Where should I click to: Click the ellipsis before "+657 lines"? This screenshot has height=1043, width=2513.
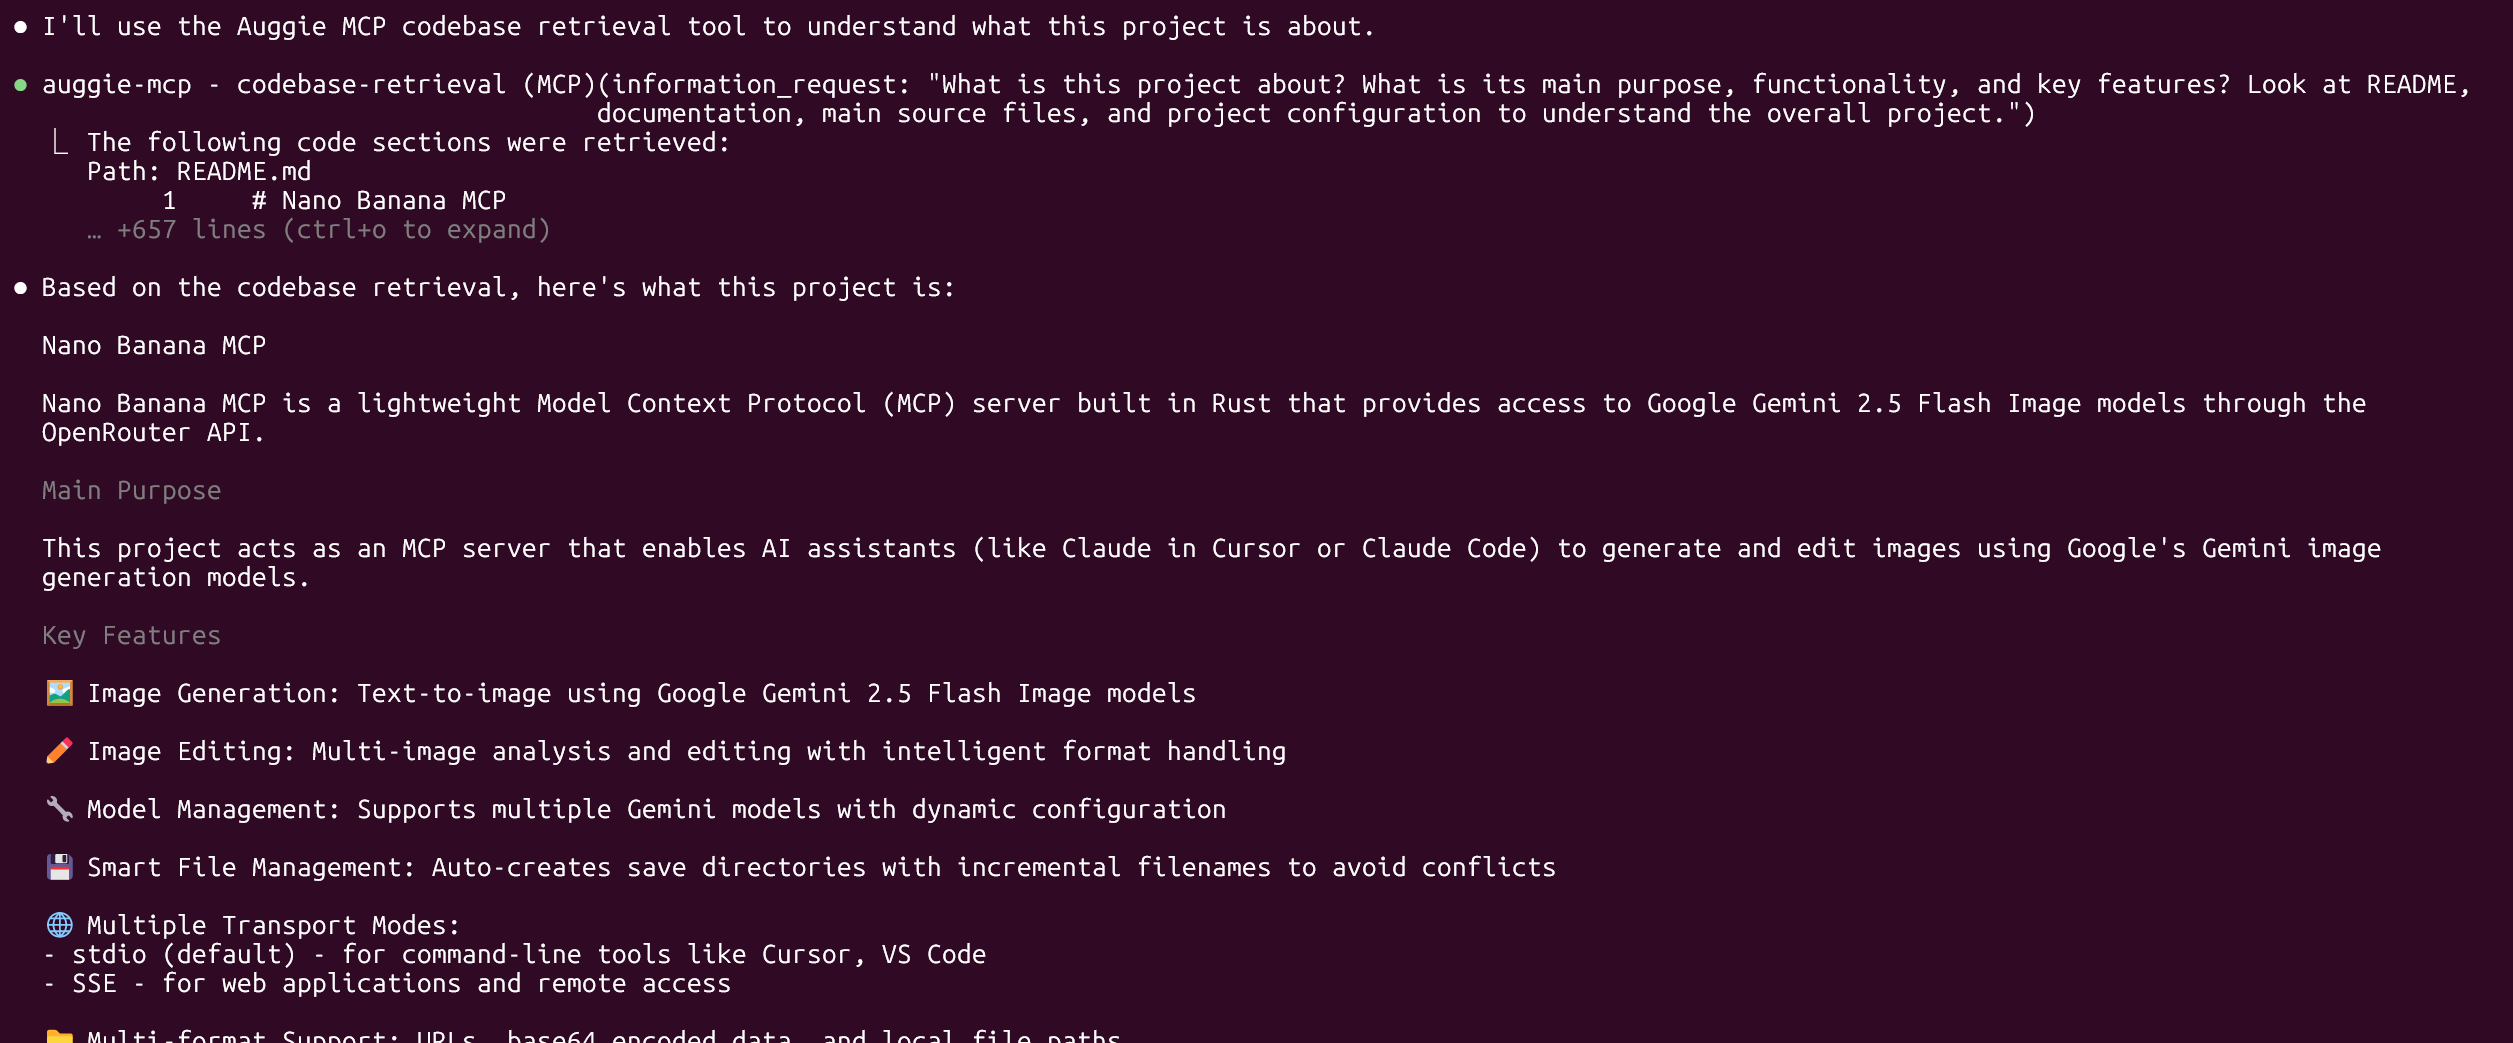coord(94,231)
